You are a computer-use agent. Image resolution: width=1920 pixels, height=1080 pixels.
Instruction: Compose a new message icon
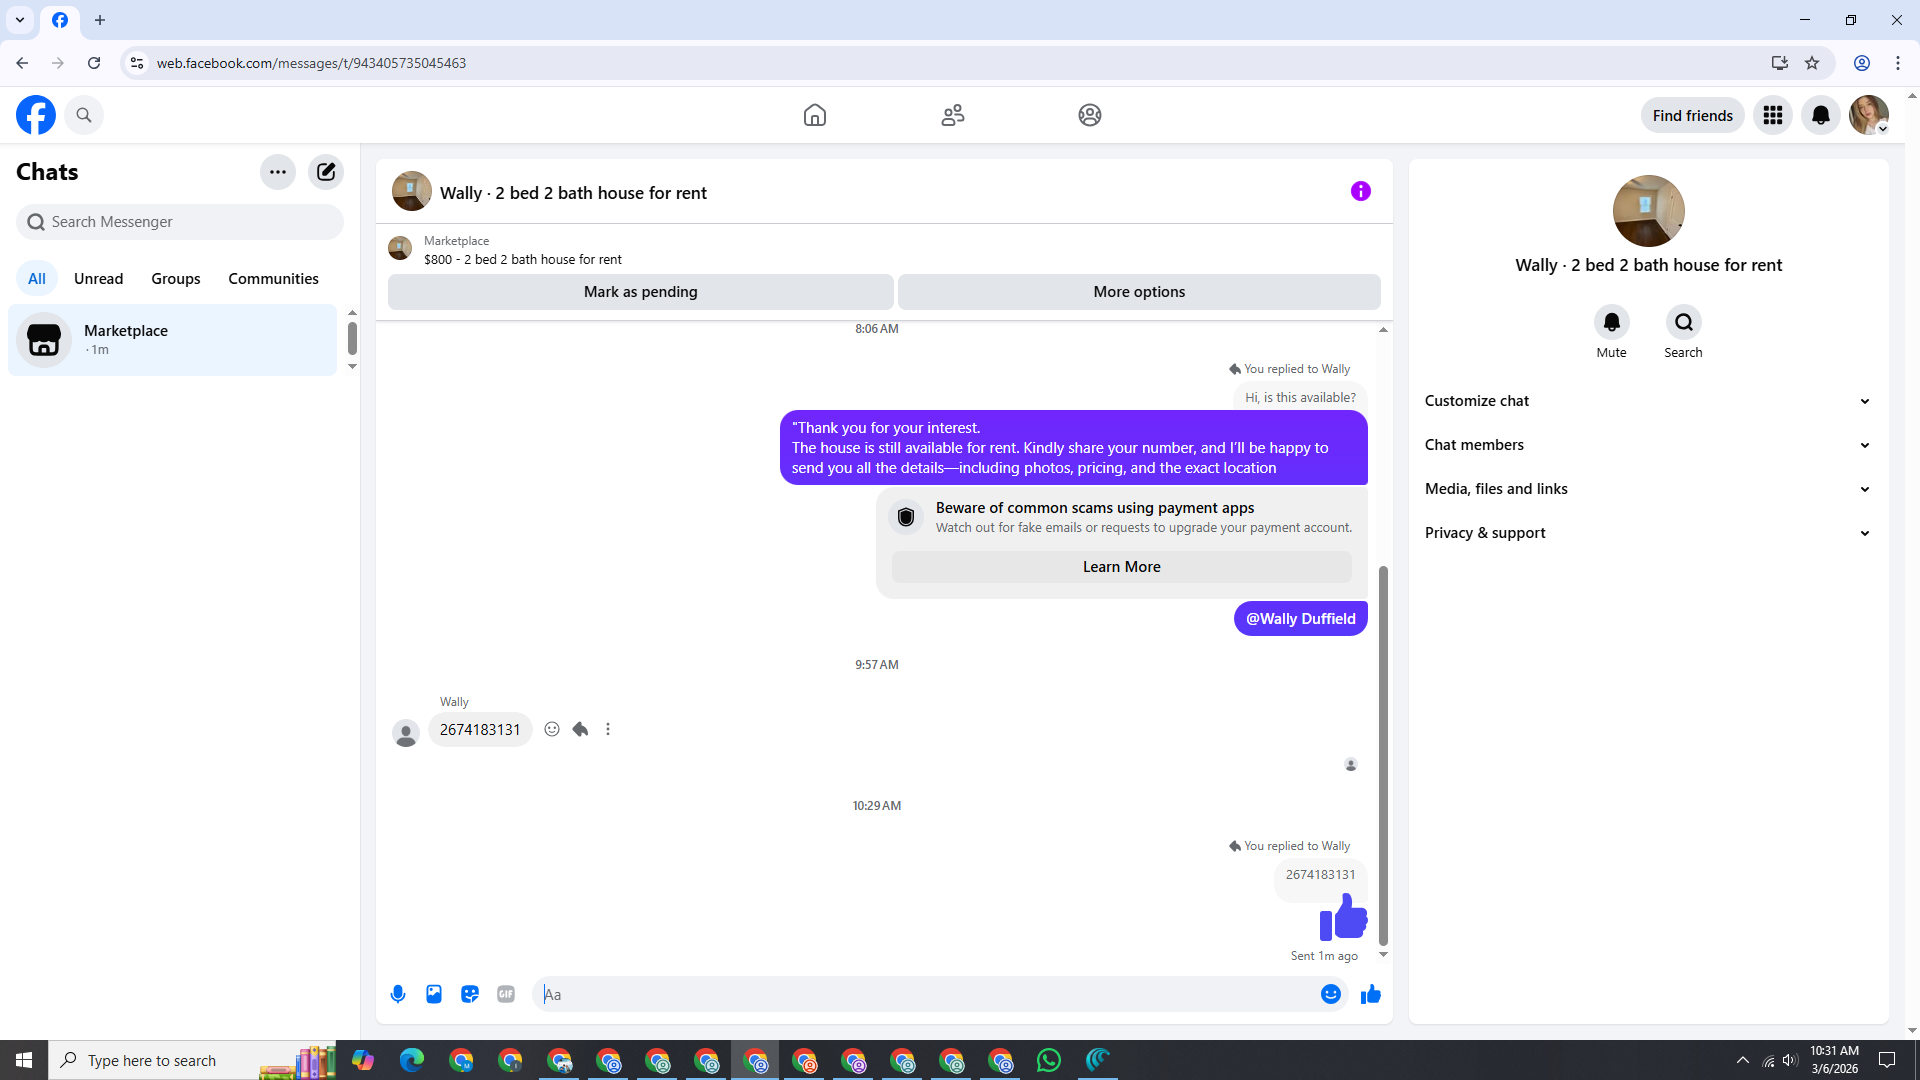click(x=326, y=172)
